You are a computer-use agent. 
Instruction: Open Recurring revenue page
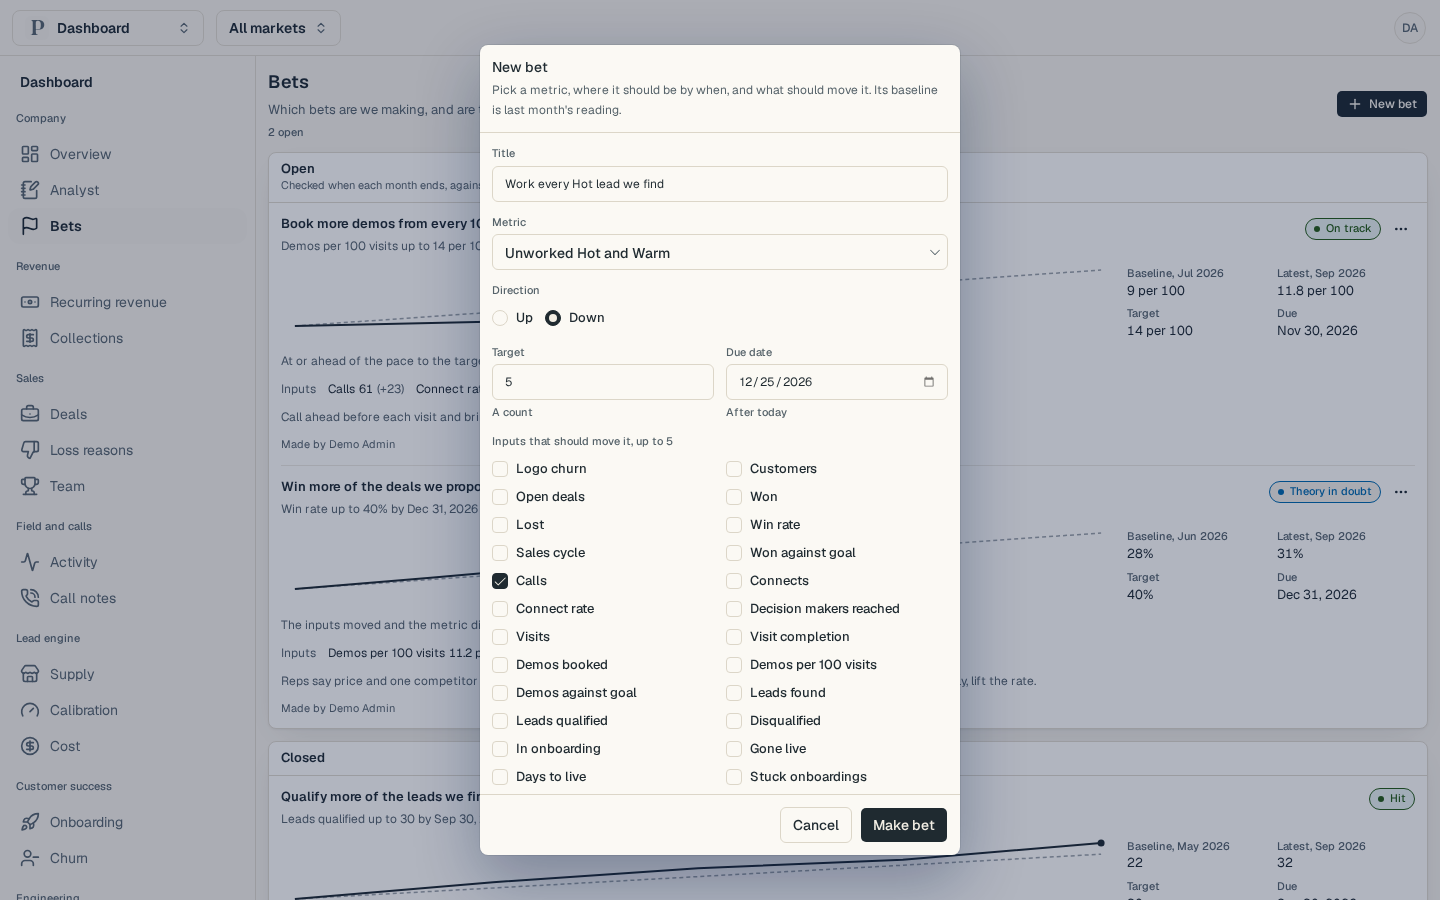pyautogui.click(x=127, y=302)
